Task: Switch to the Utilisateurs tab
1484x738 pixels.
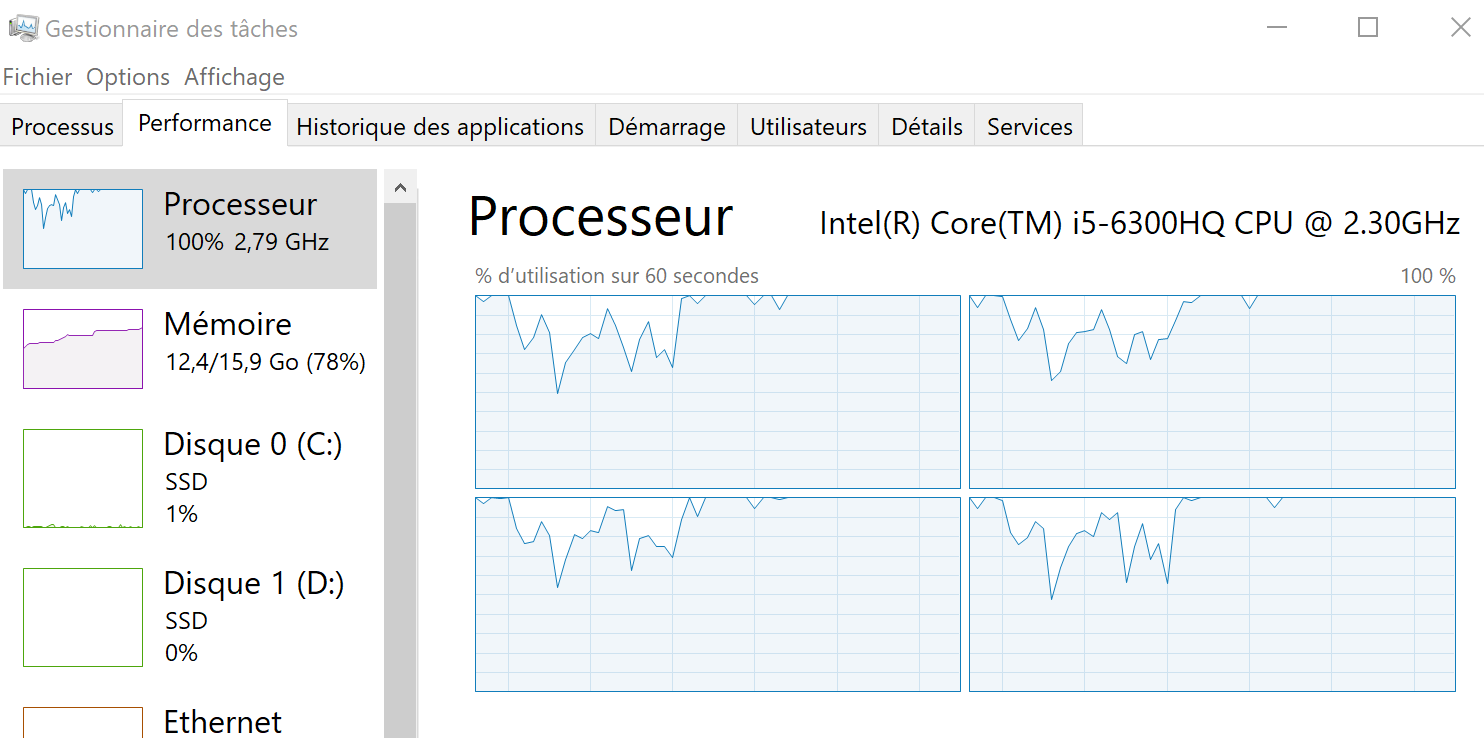Action: click(x=807, y=126)
